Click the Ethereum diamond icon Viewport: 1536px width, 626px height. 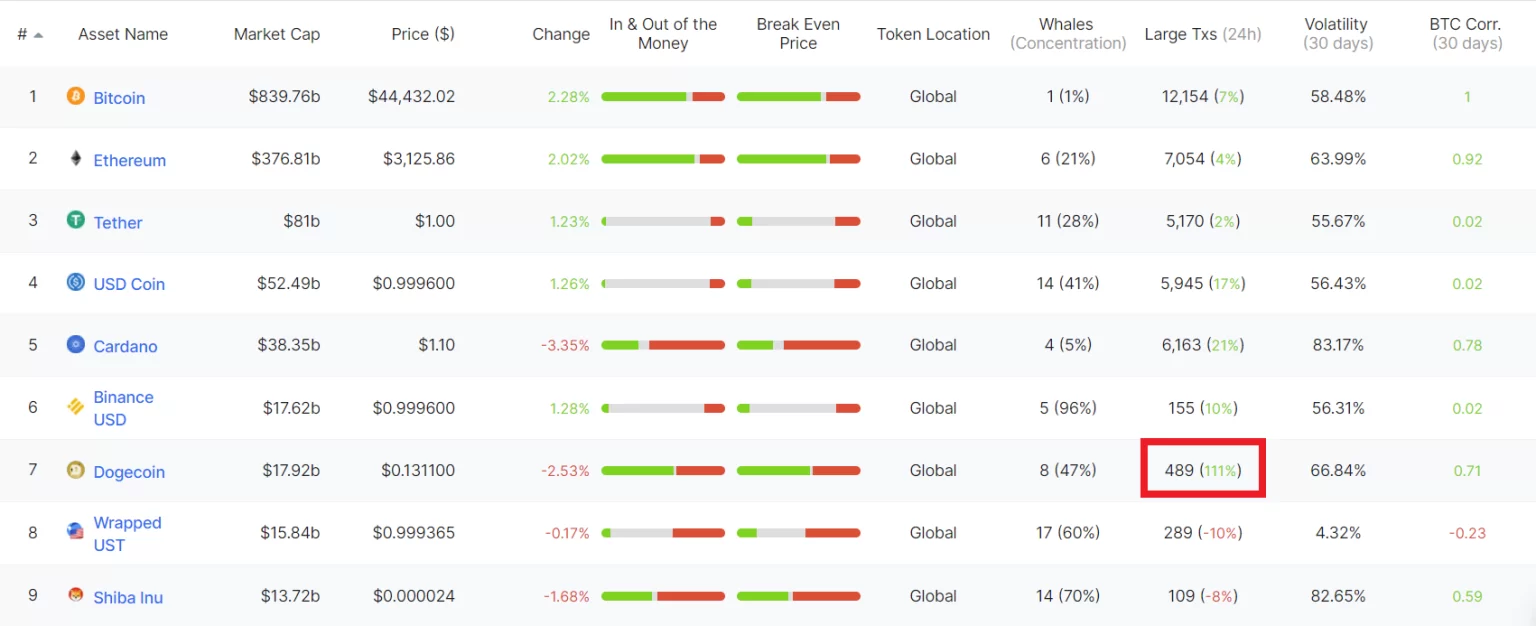pos(75,158)
